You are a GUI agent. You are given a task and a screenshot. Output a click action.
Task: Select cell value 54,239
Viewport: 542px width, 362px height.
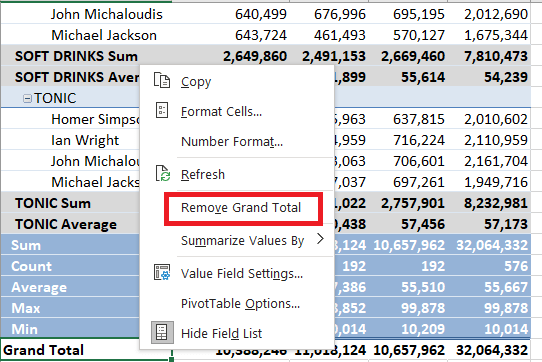(506, 77)
